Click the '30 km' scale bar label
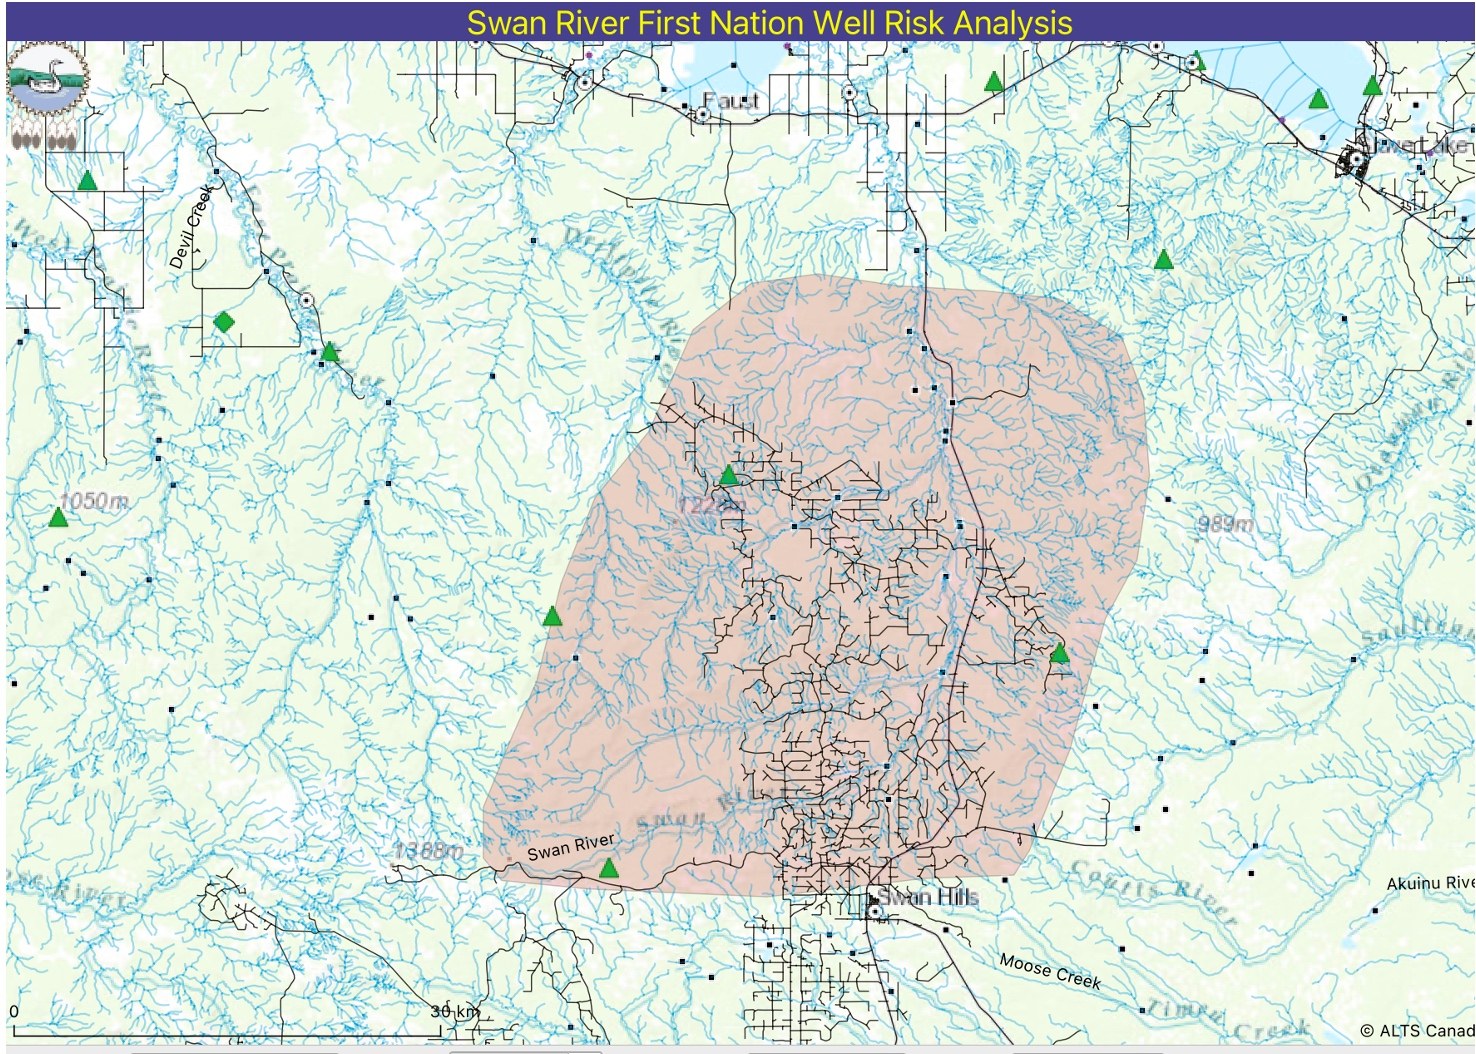This screenshot has height=1054, width=1476. [x=455, y=1011]
